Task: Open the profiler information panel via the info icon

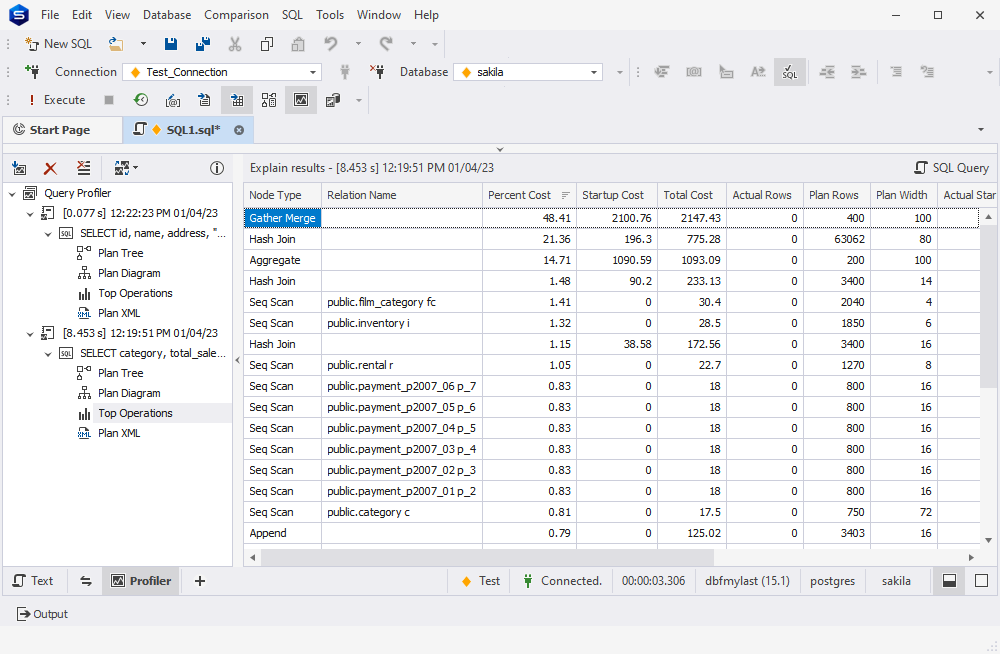Action: (217, 168)
